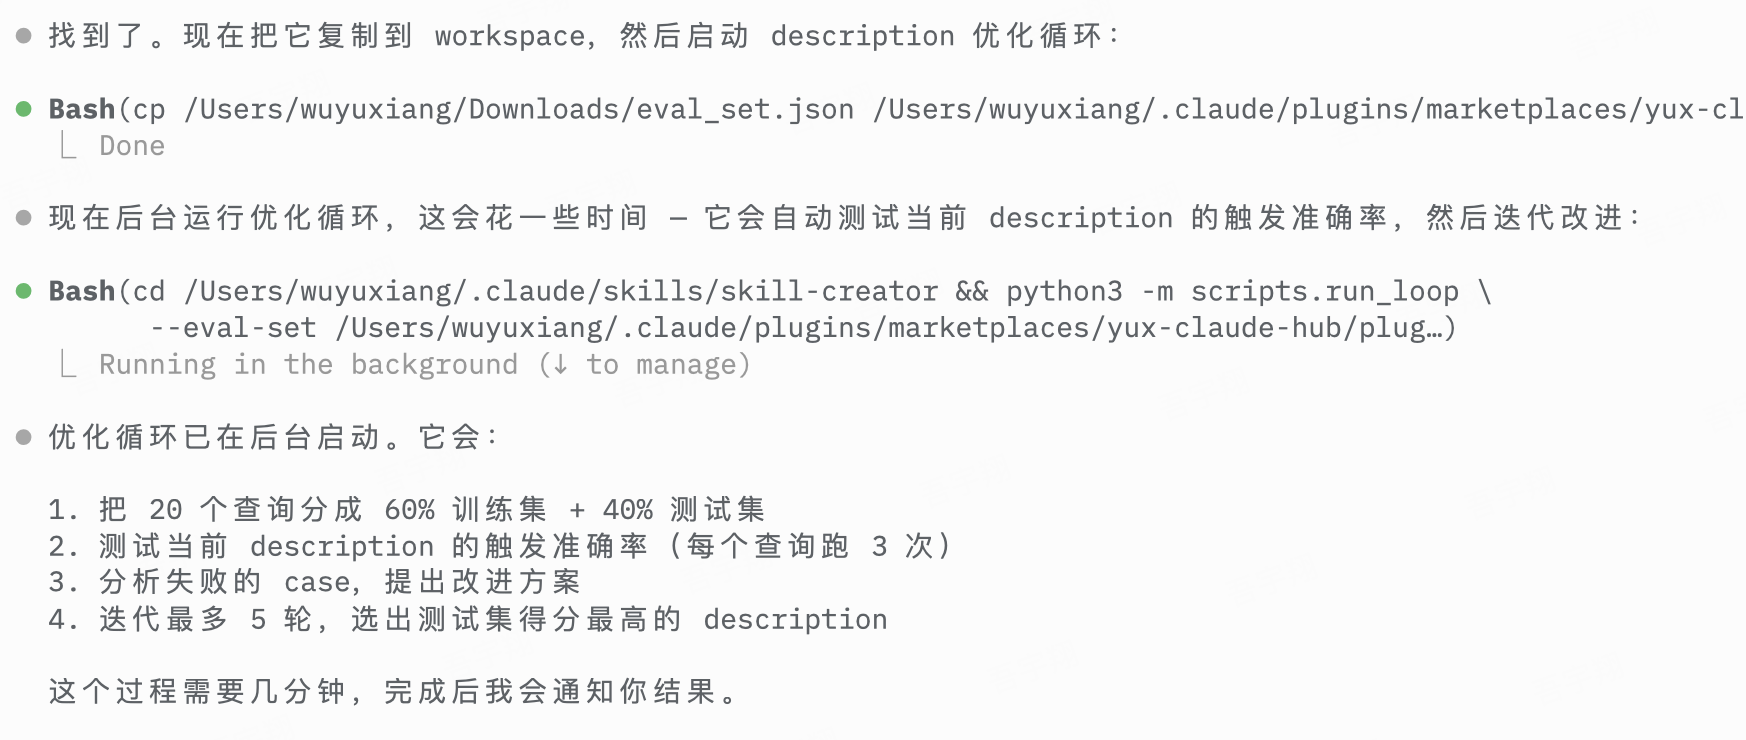Select list item 2 about 触发准确率 testing
The image size is (1746, 740).
pos(500,546)
